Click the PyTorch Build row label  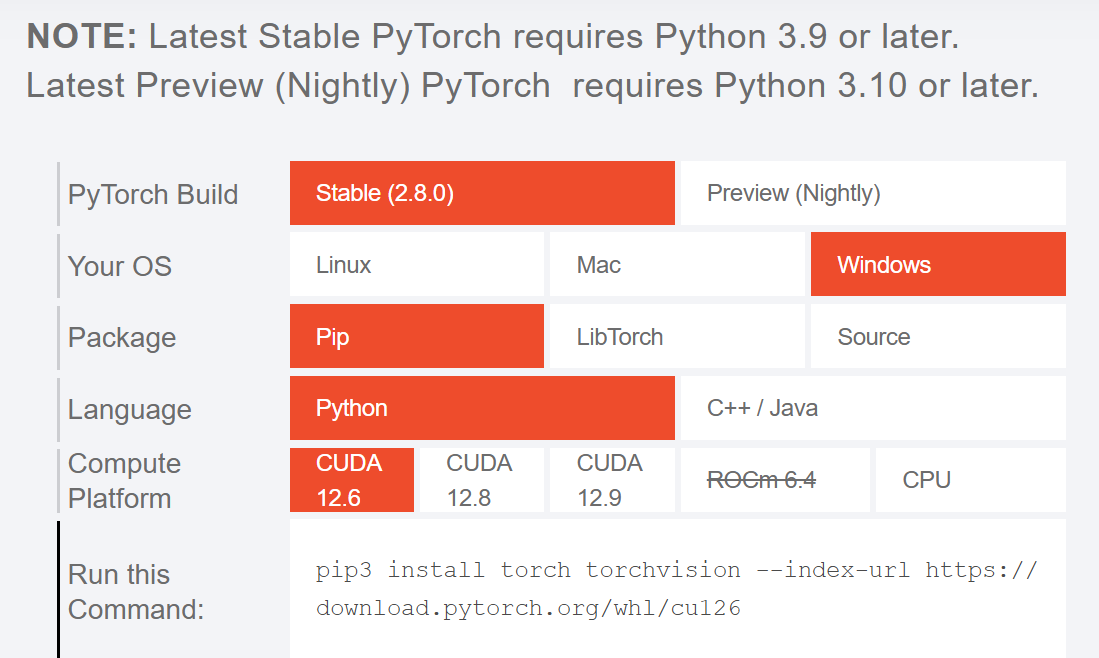[x=153, y=194]
